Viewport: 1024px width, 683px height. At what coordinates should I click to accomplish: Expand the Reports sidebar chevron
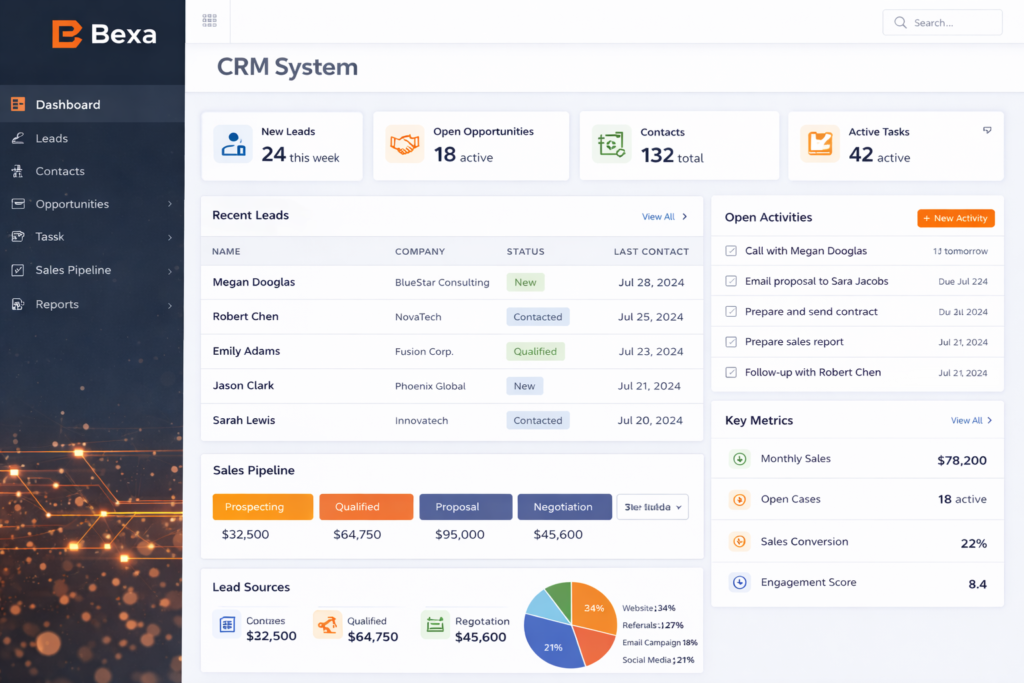170,305
